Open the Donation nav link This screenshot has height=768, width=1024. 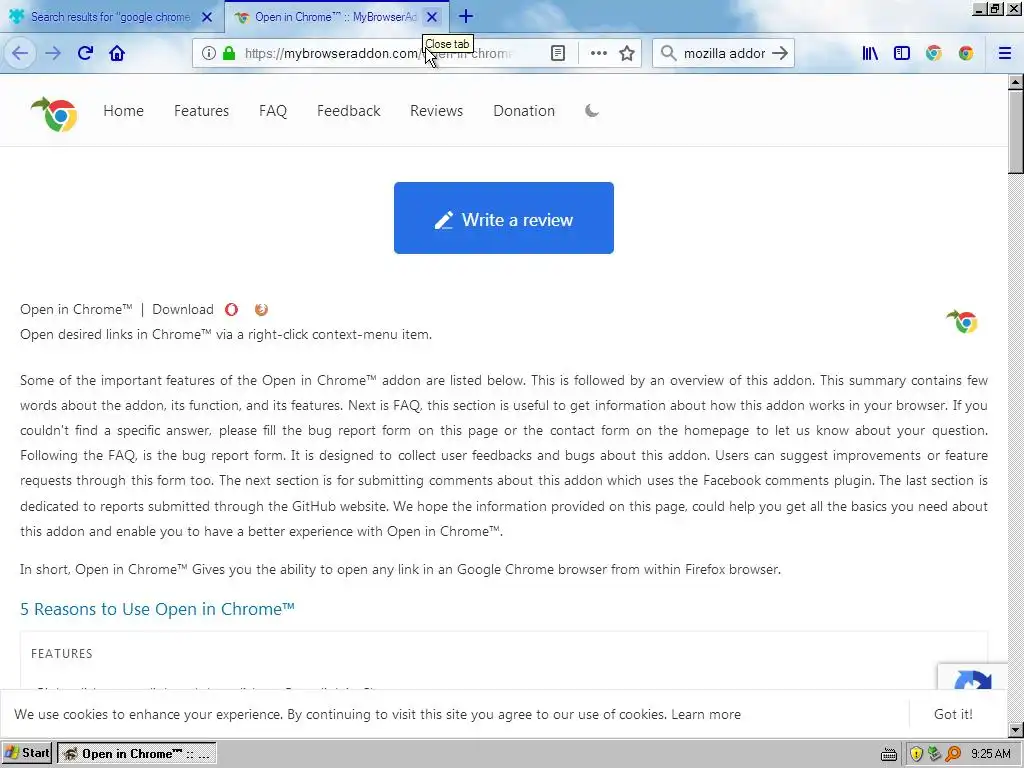[524, 111]
